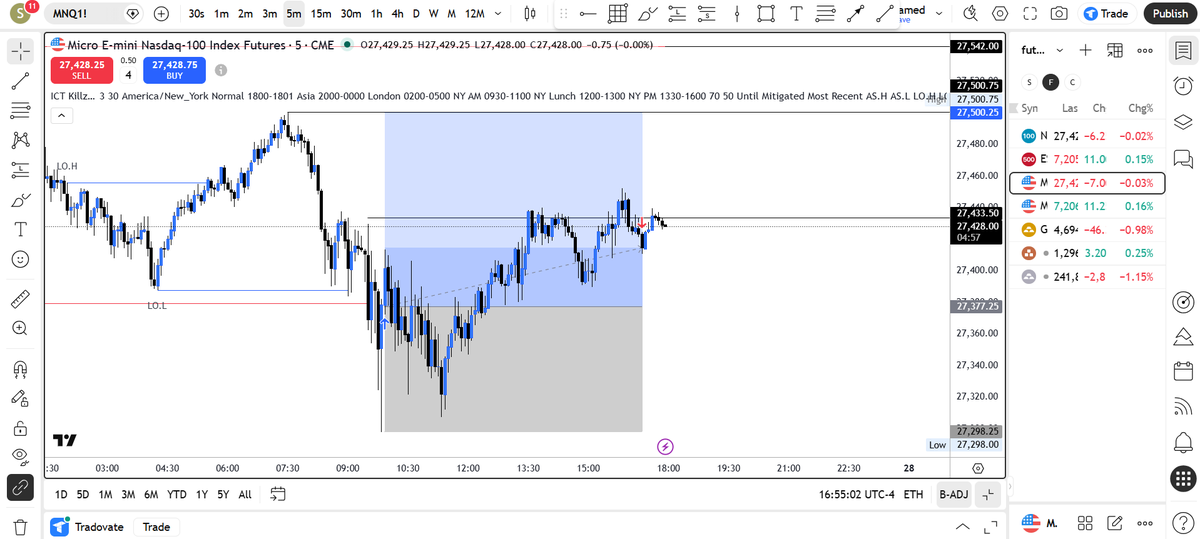This screenshot has width=1200, height=539.
Task: Select the C filter chip in watchlist
Action: (1073, 82)
